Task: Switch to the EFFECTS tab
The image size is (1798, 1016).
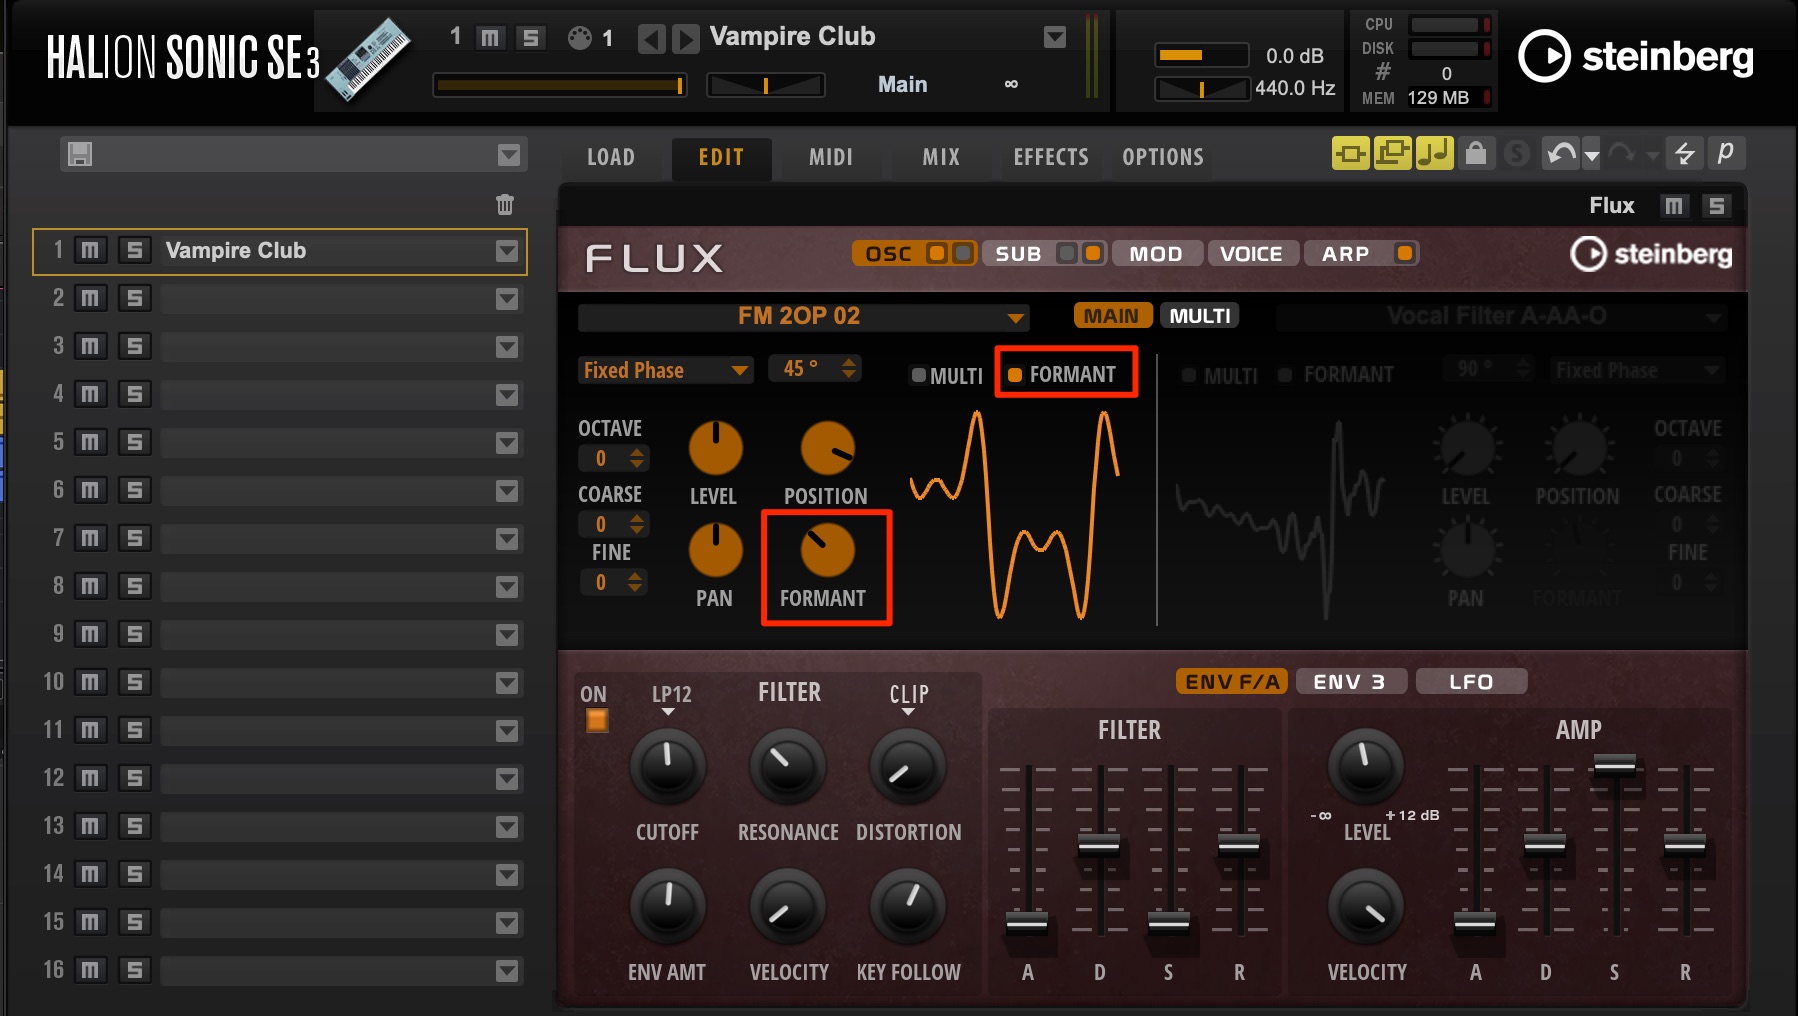Action: pyautogui.click(x=1051, y=157)
